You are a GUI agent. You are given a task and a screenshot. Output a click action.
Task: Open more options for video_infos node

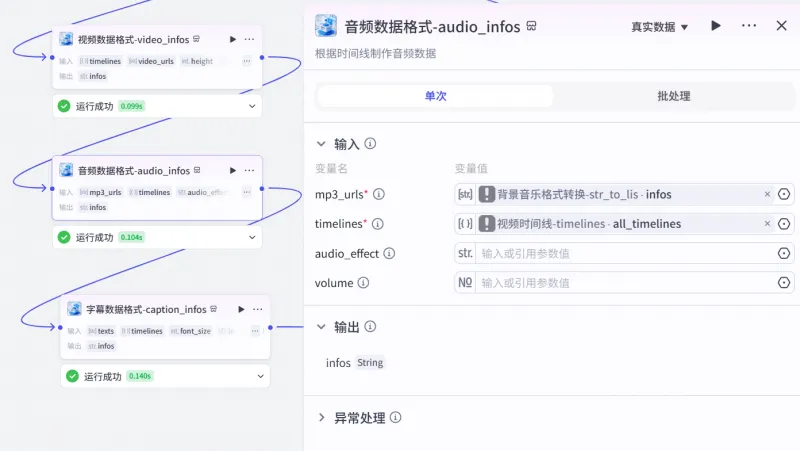(x=249, y=39)
